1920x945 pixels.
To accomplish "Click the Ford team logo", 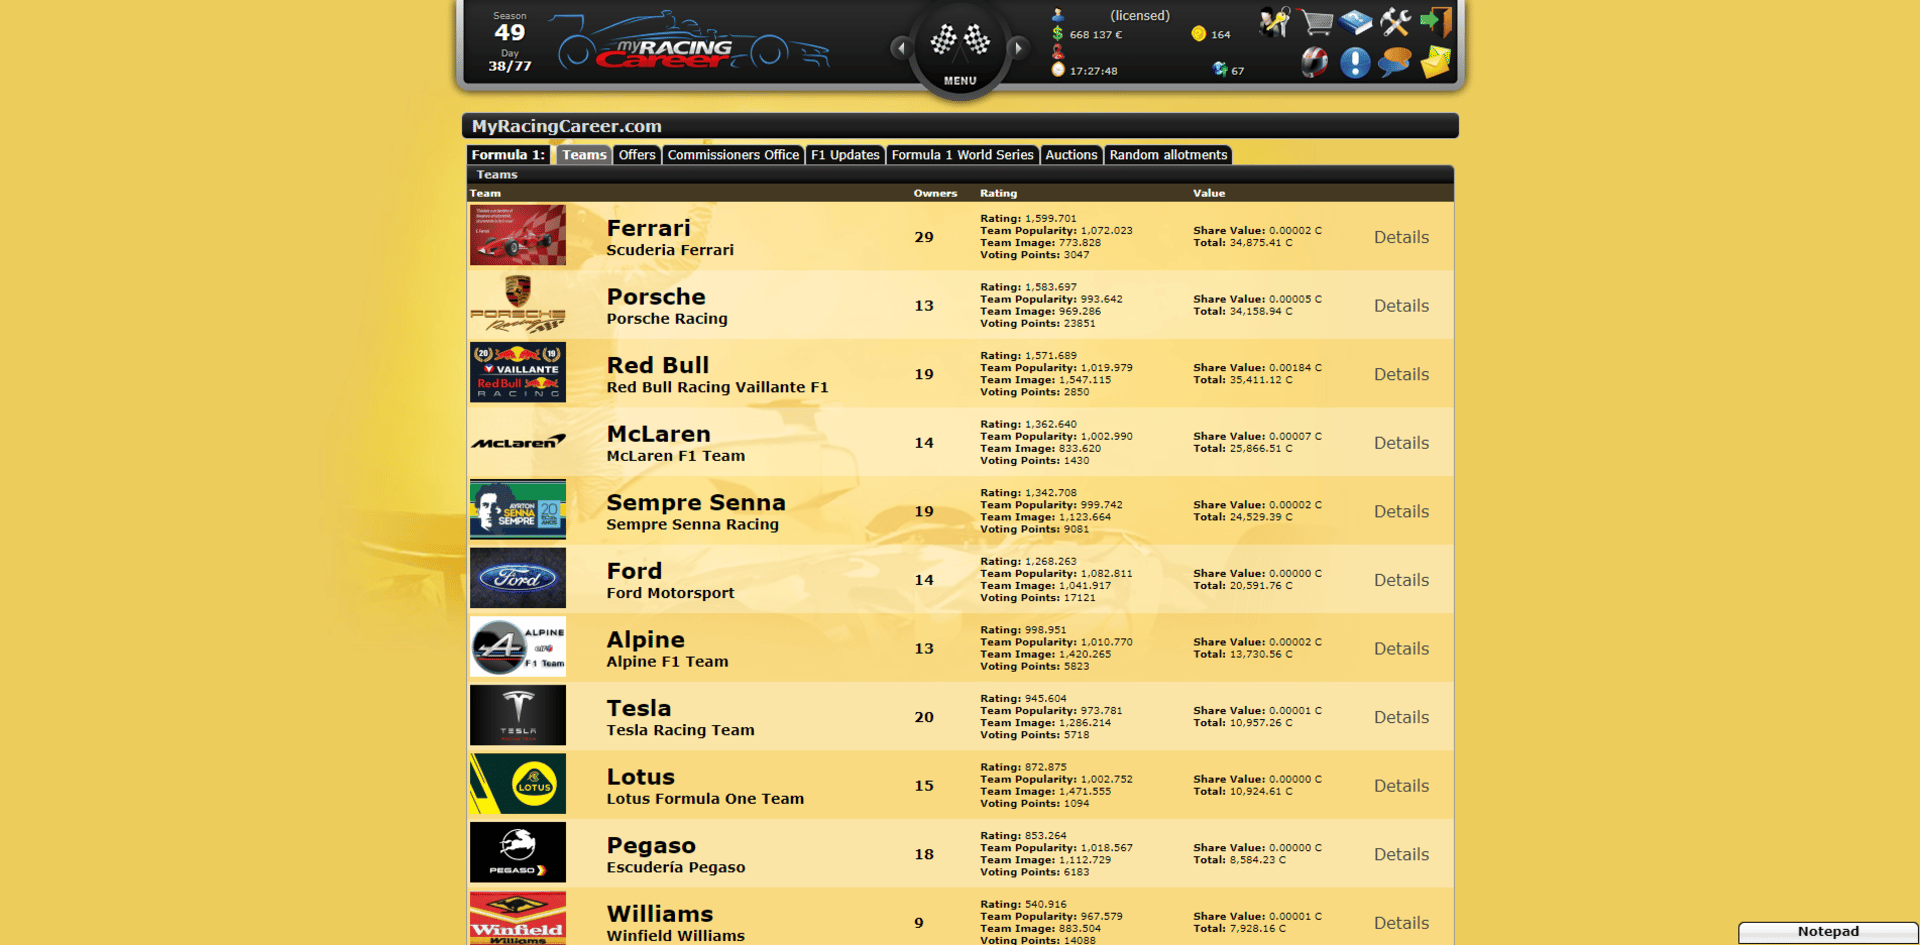I will tap(518, 578).
